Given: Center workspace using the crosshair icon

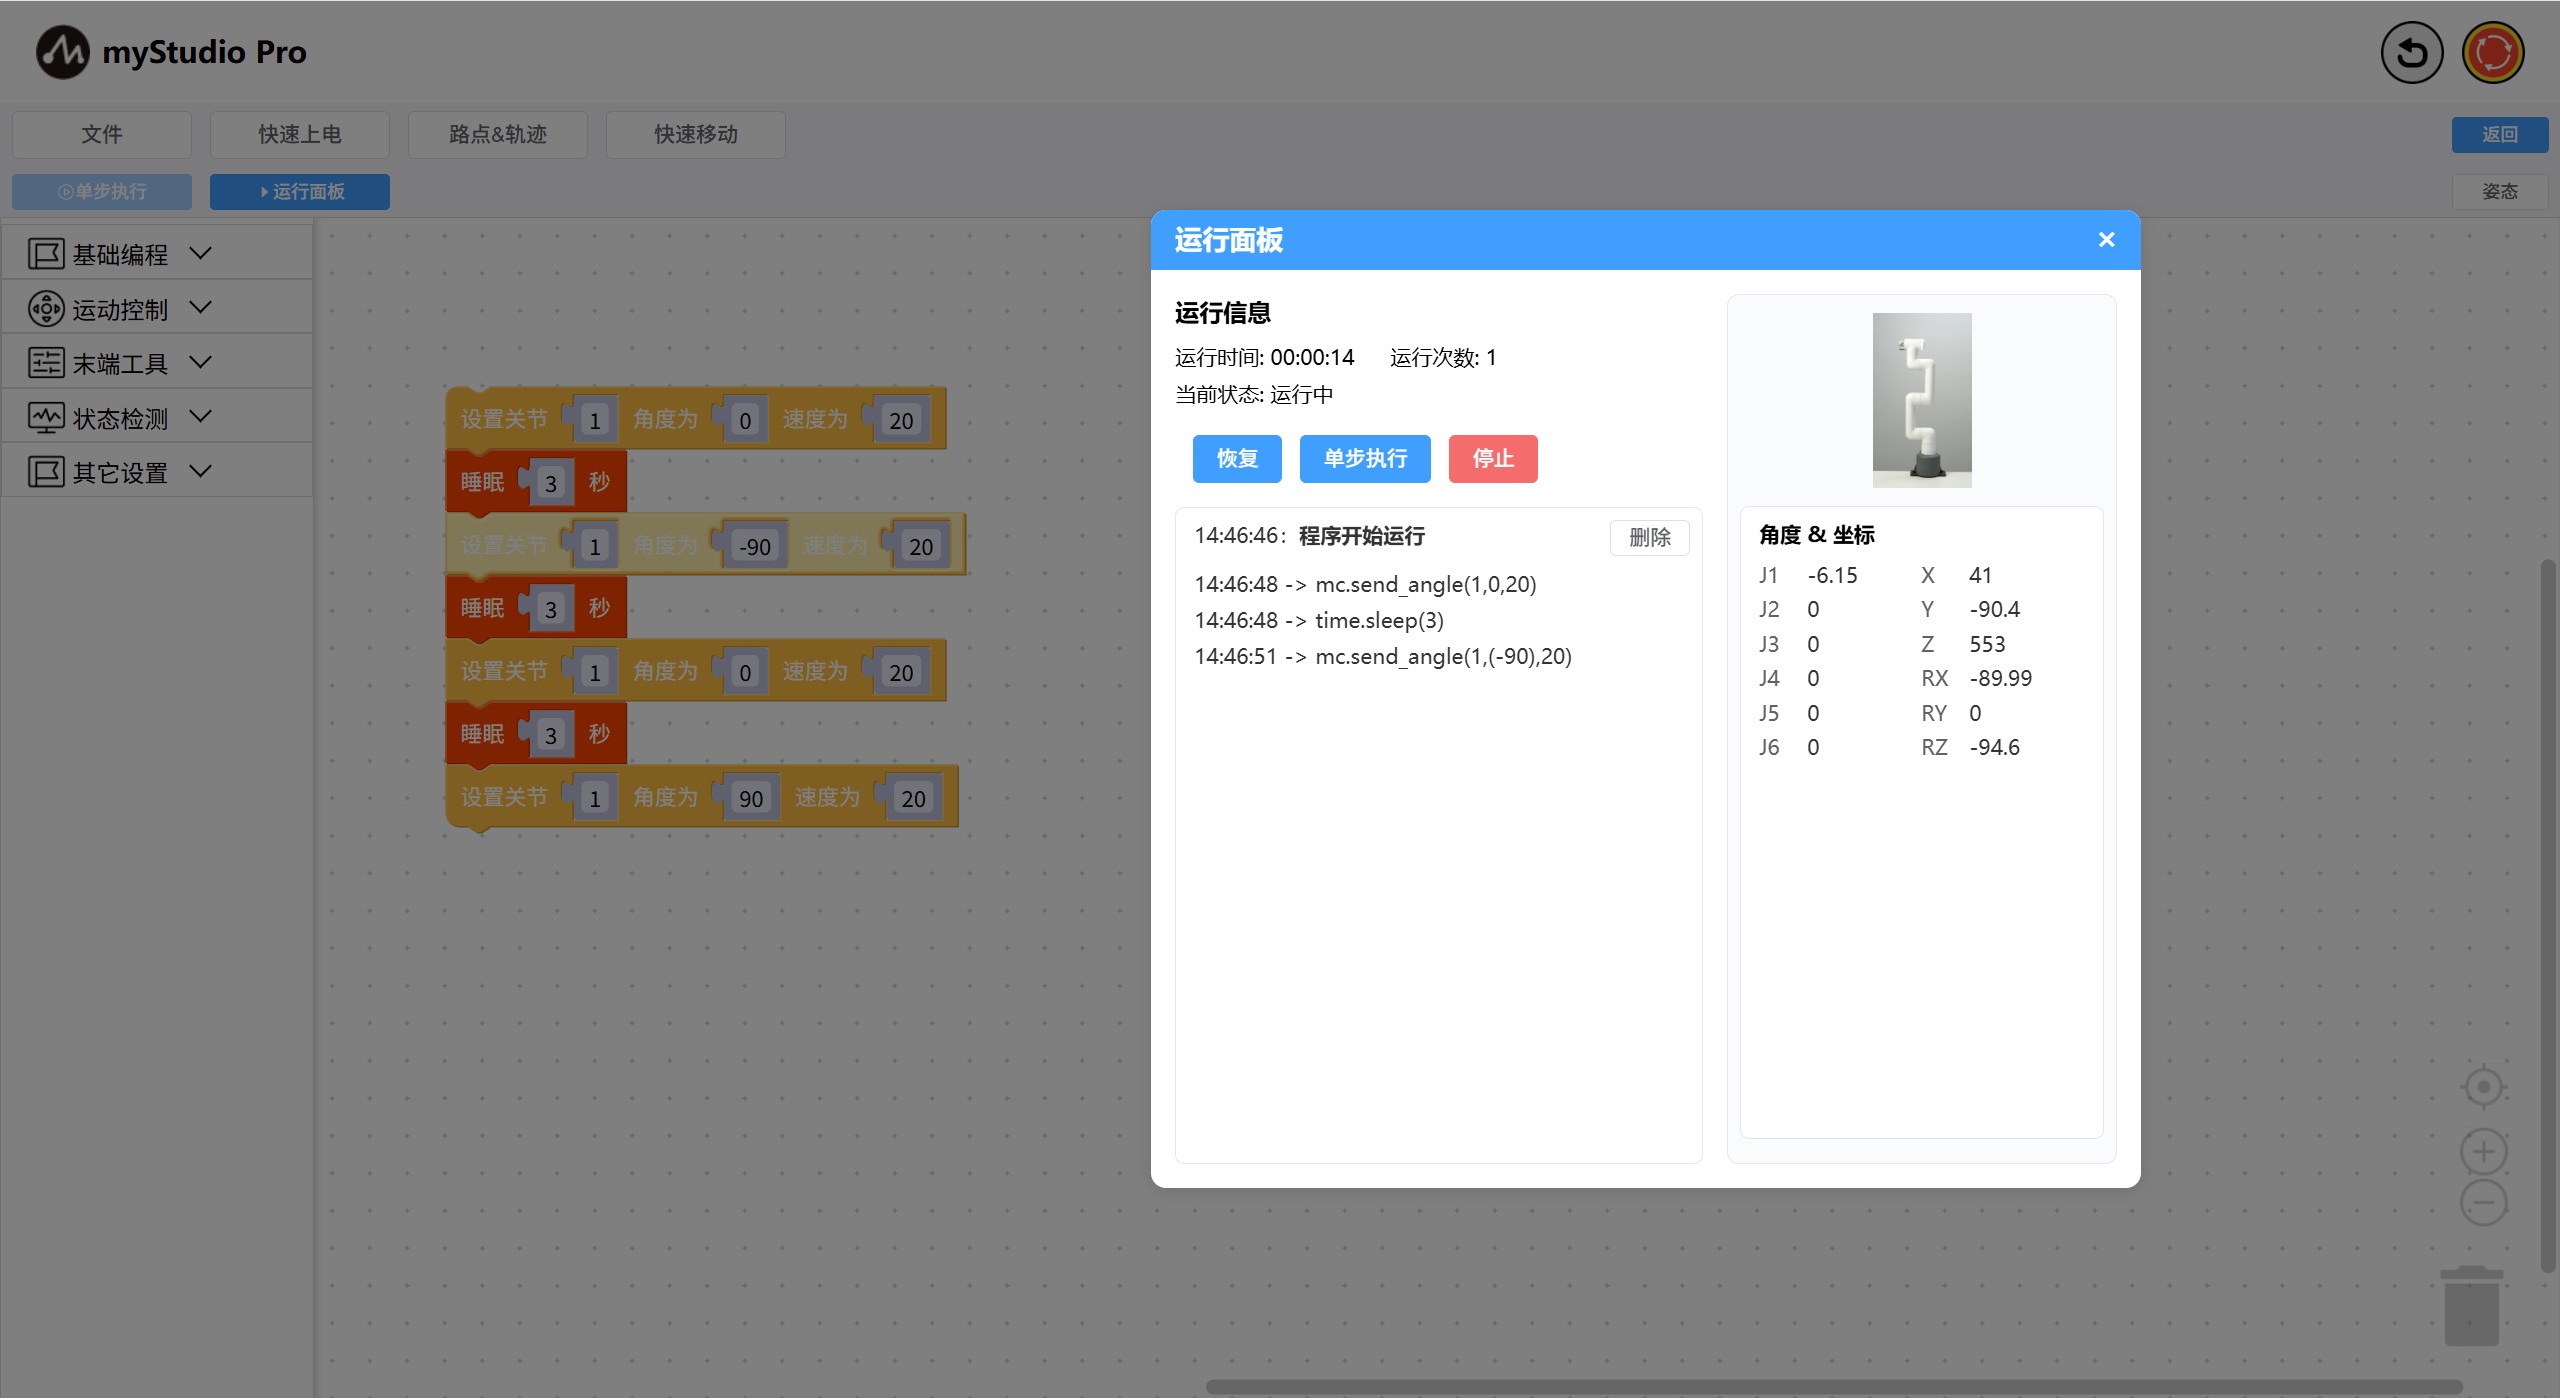Looking at the screenshot, I should pos(2483,1087).
